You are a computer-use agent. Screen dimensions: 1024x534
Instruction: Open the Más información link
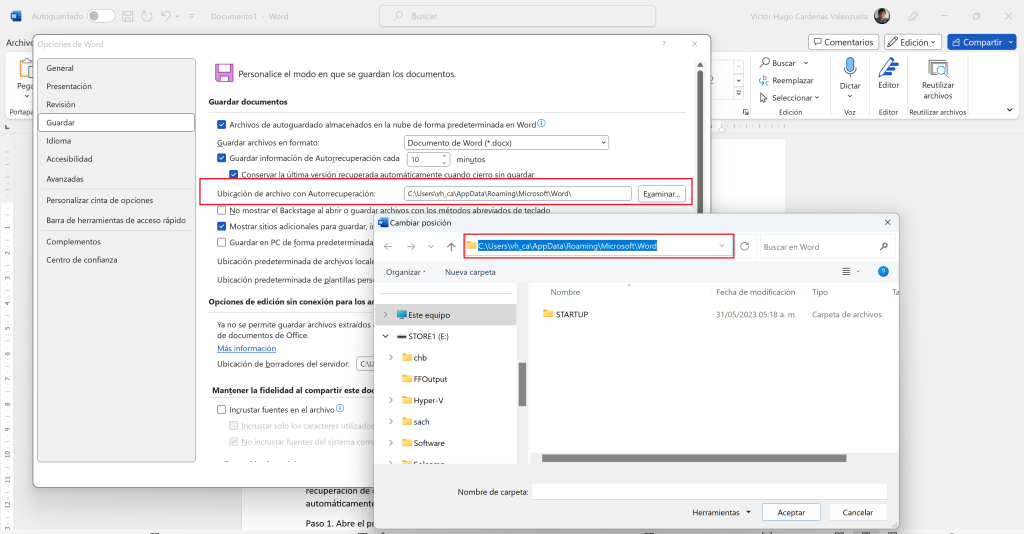click(246, 349)
